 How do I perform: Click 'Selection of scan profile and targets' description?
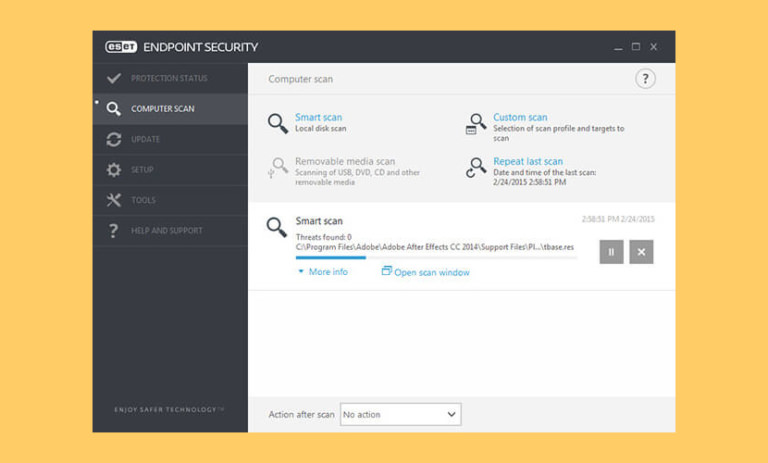click(x=558, y=133)
